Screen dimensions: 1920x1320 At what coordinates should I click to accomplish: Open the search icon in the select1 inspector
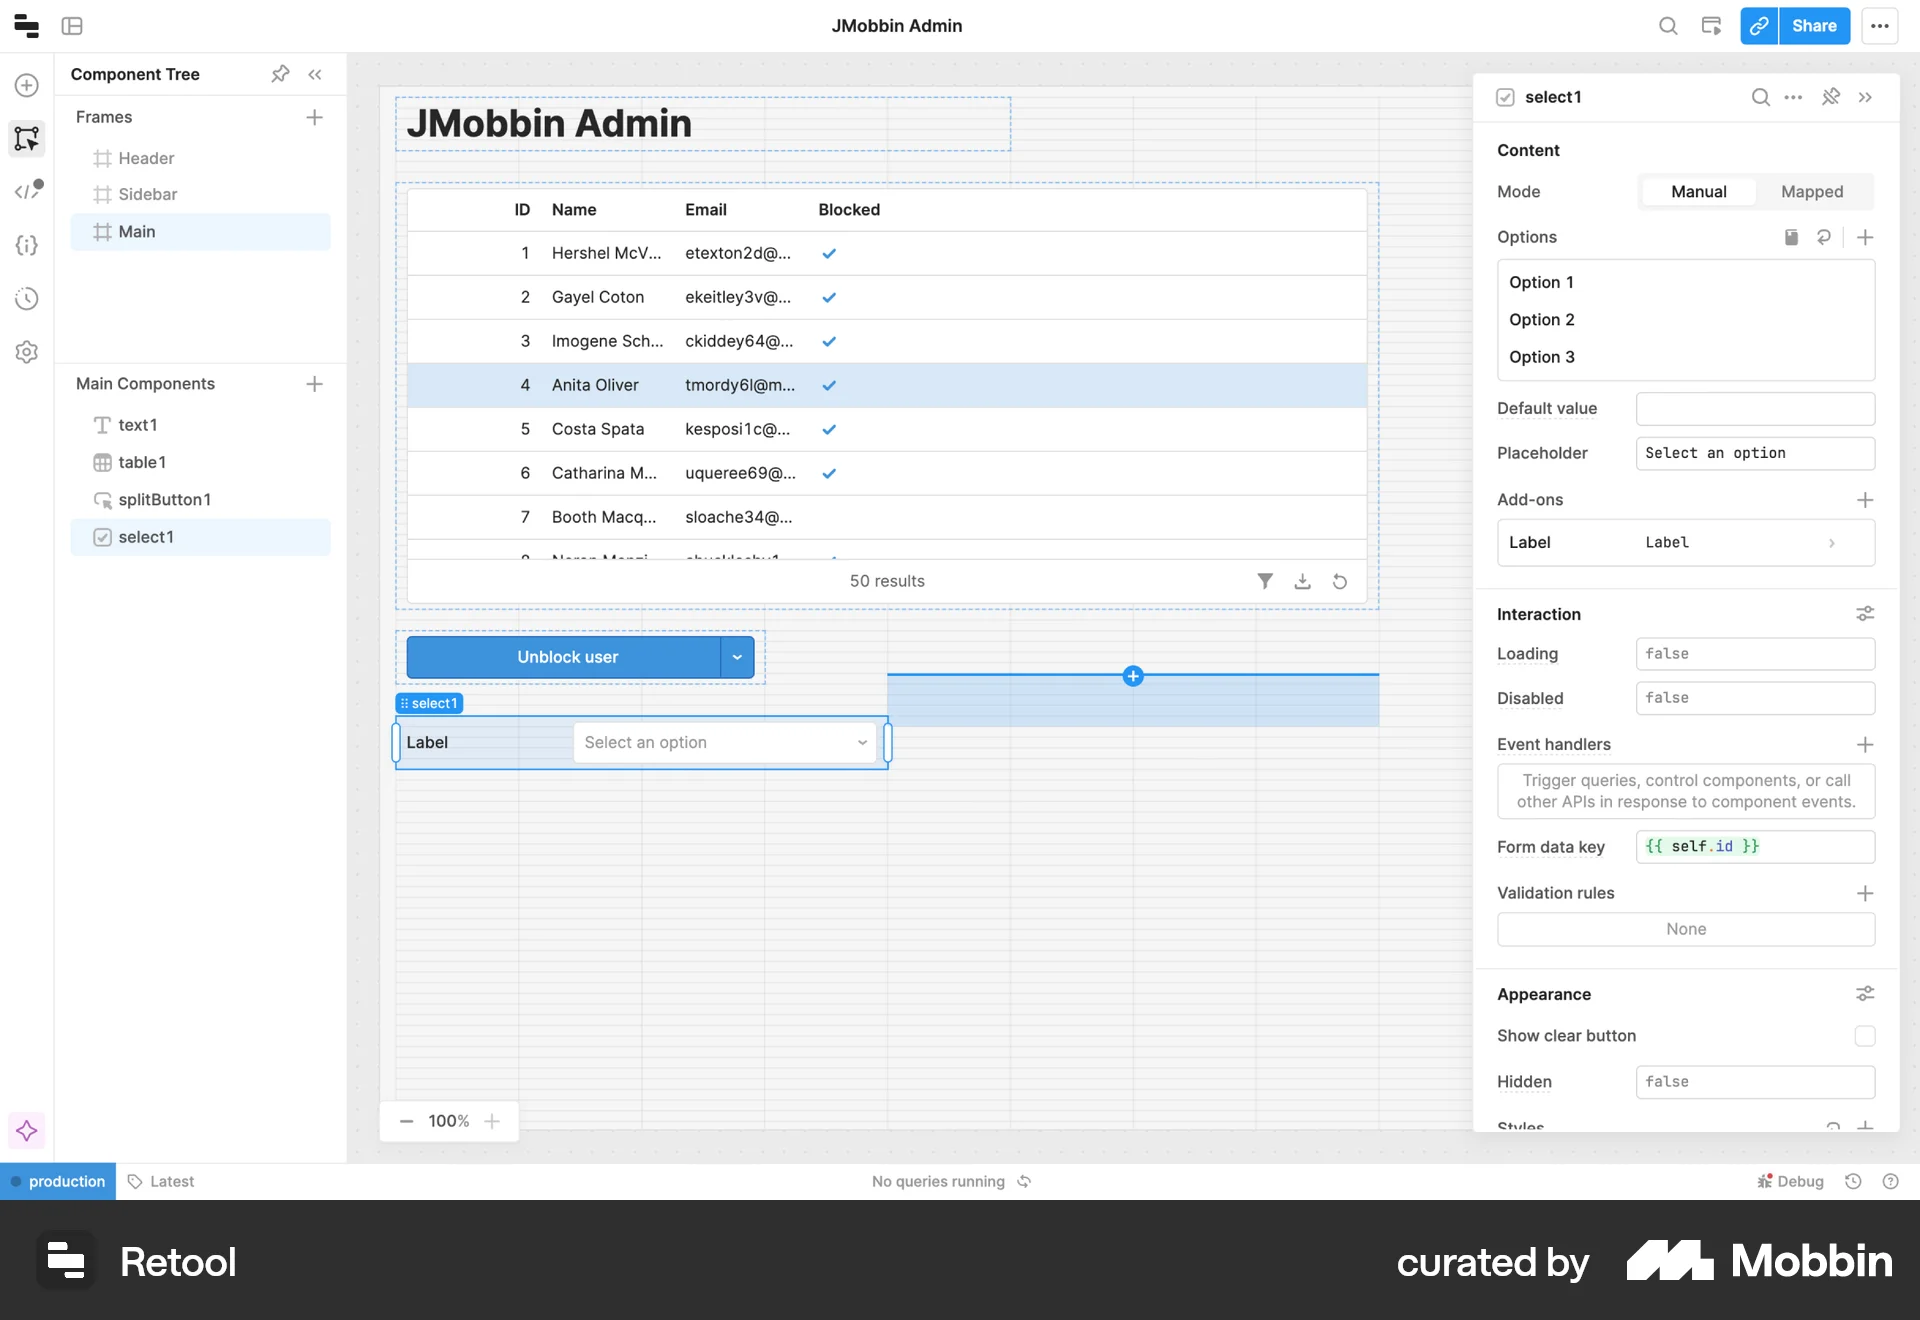click(x=1759, y=97)
